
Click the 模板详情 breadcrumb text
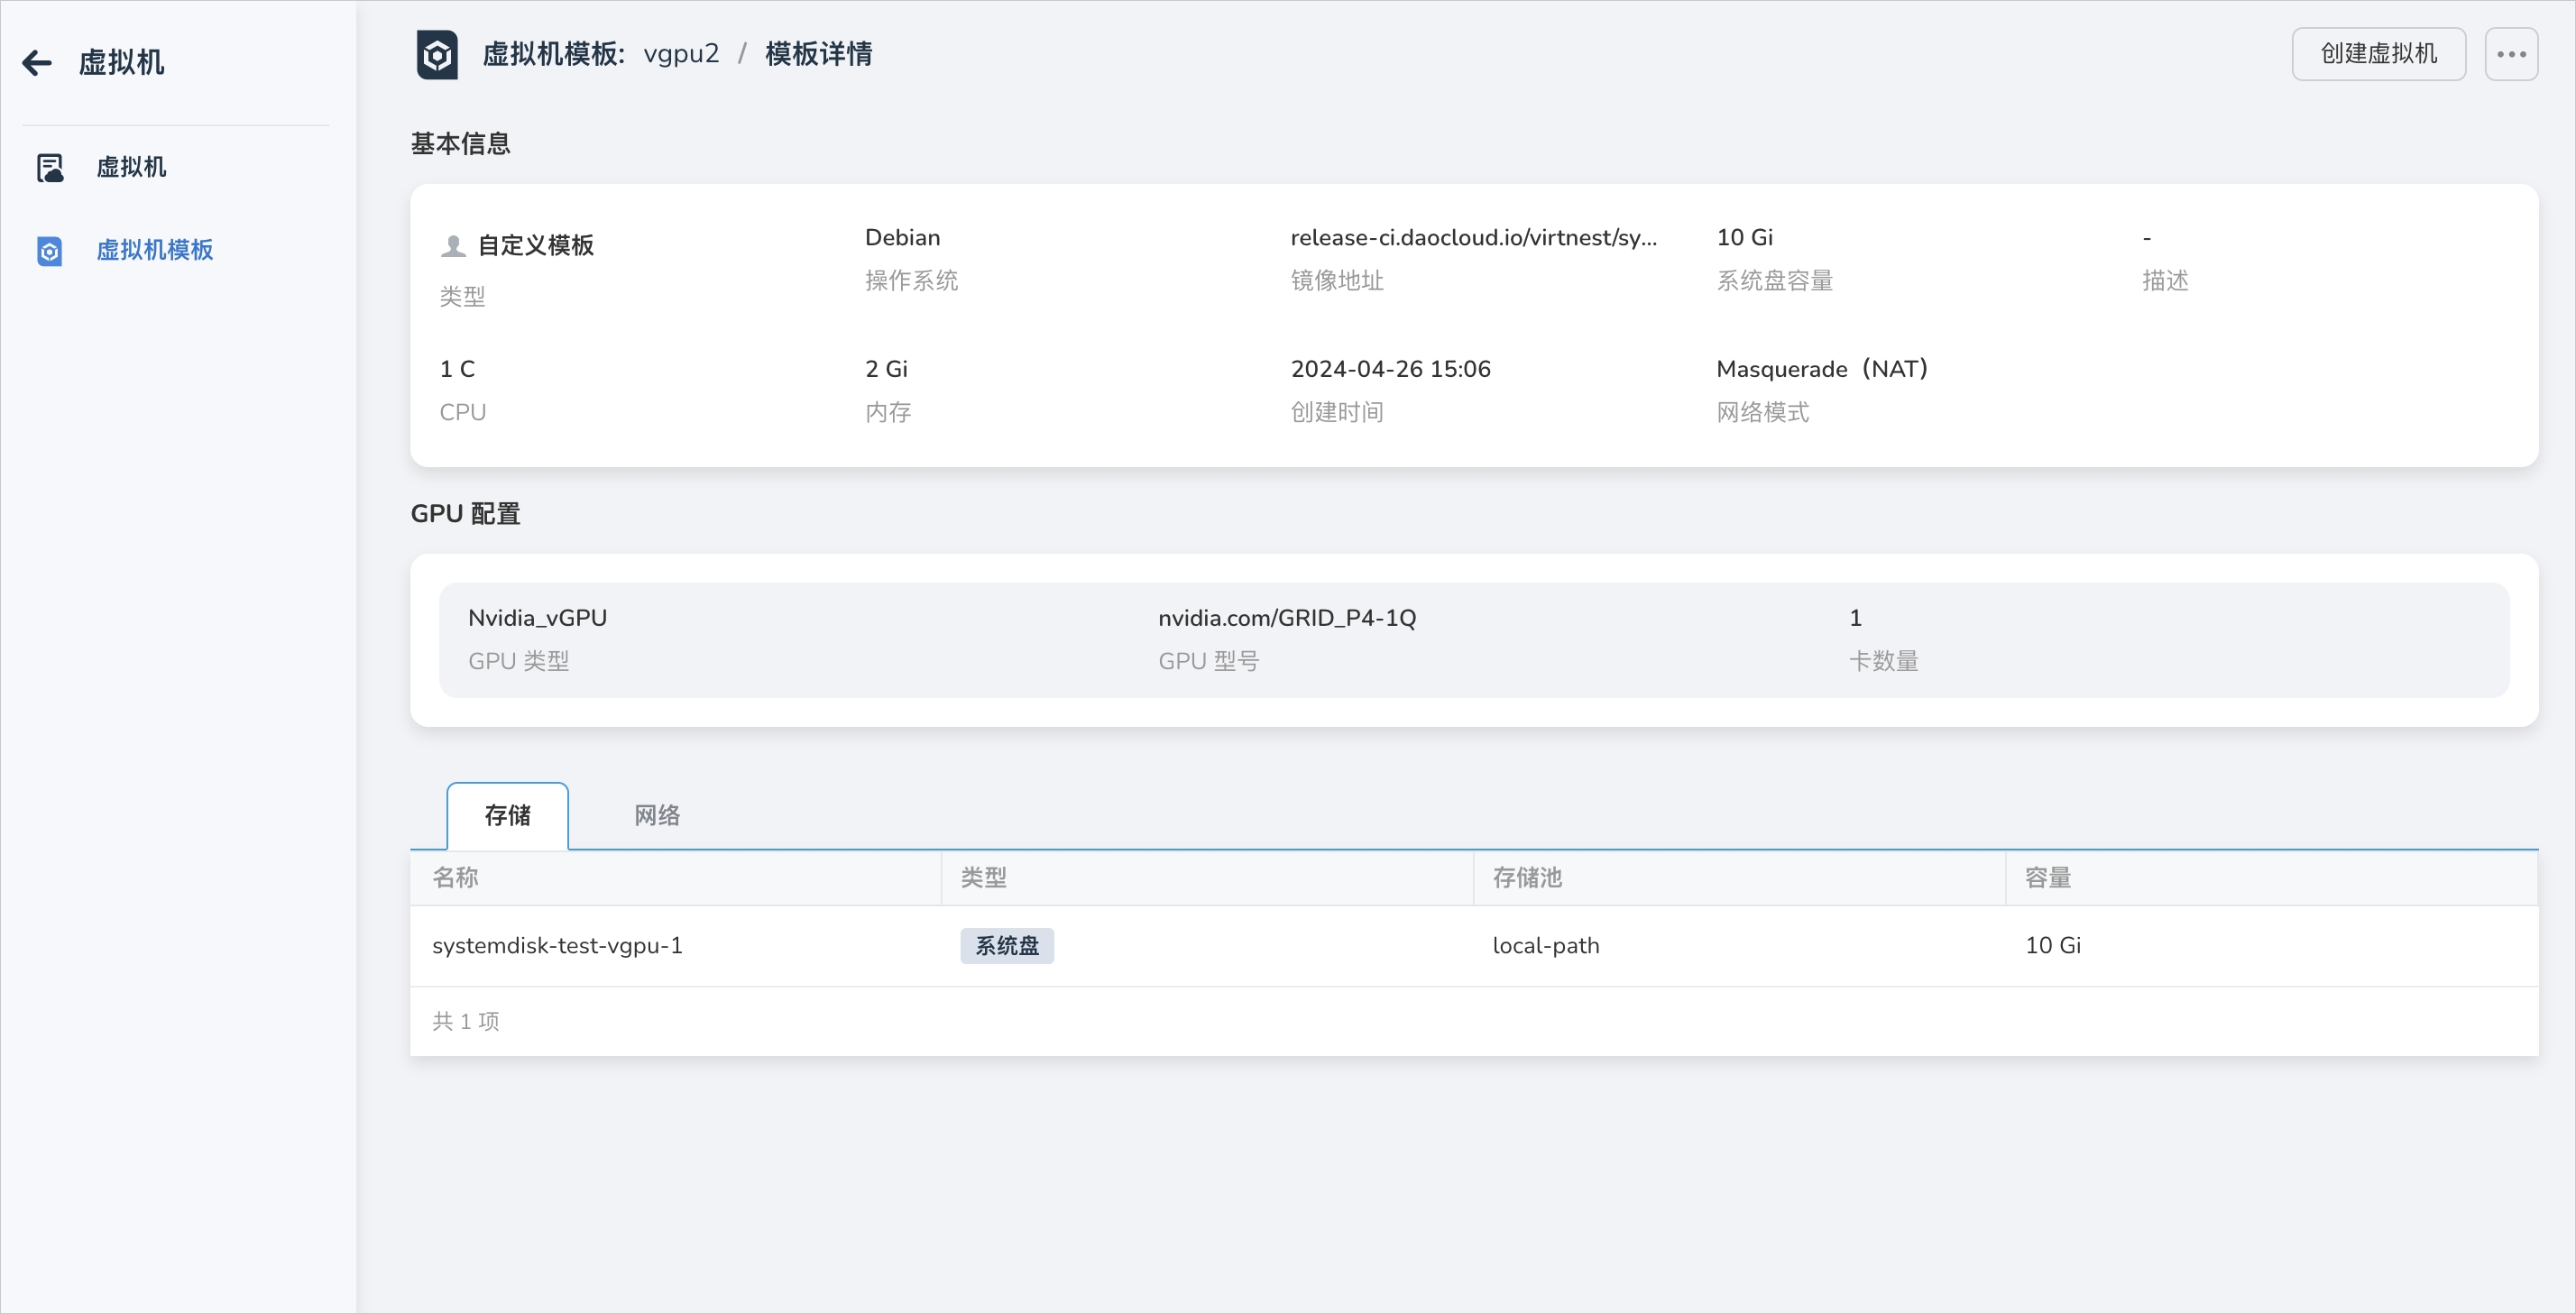click(818, 54)
